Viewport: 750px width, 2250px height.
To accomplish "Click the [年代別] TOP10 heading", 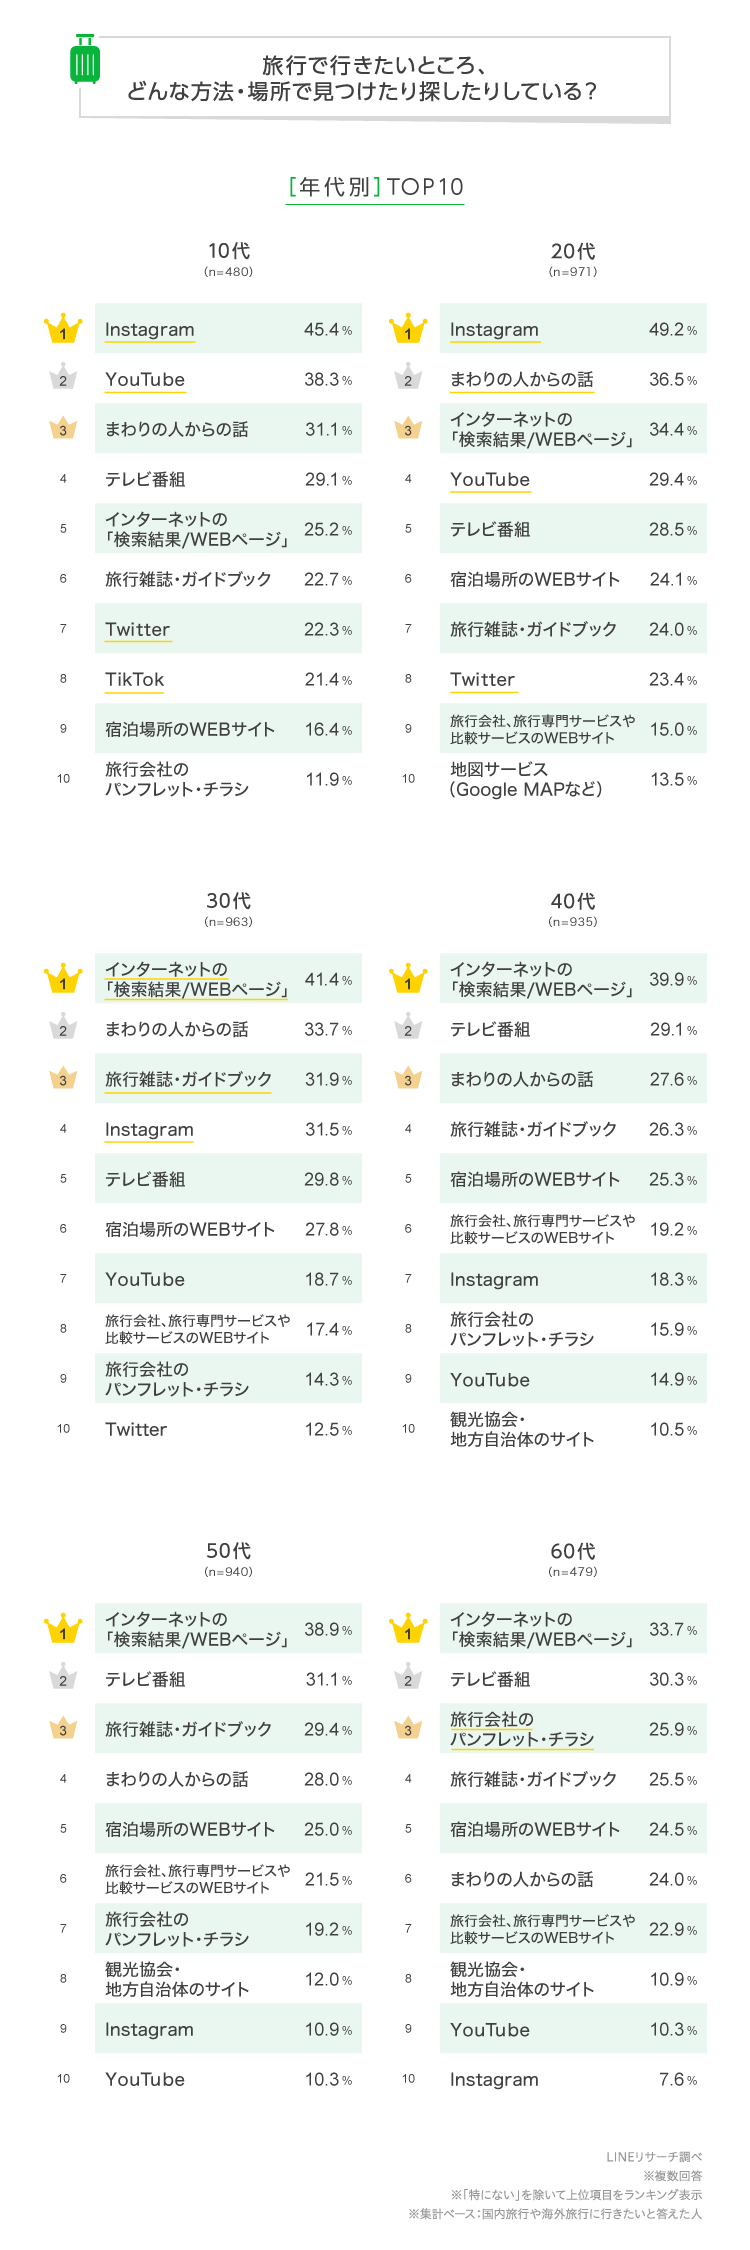I will click(375, 187).
